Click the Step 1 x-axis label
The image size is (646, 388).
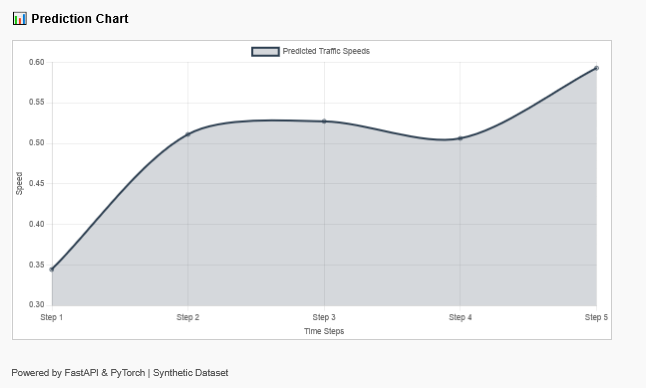tap(51, 317)
